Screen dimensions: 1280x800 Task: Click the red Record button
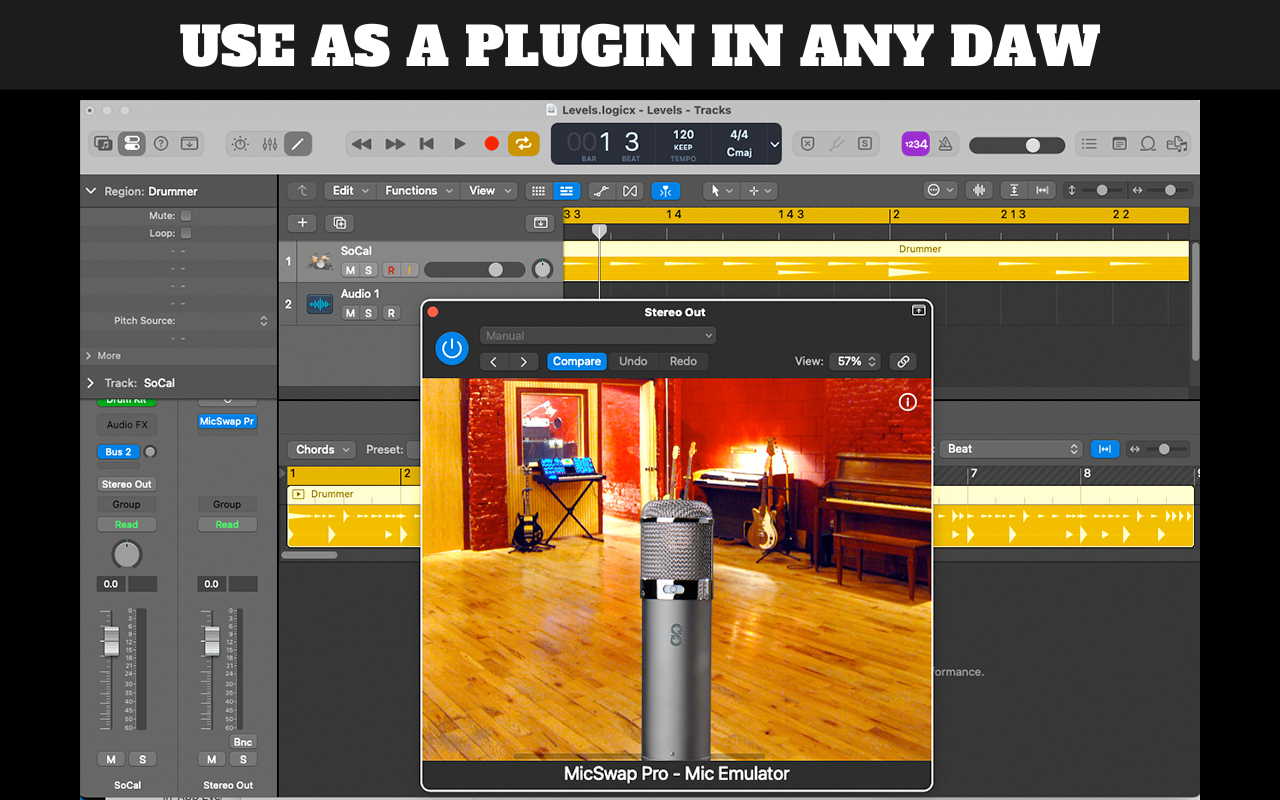(x=491, y=144)
